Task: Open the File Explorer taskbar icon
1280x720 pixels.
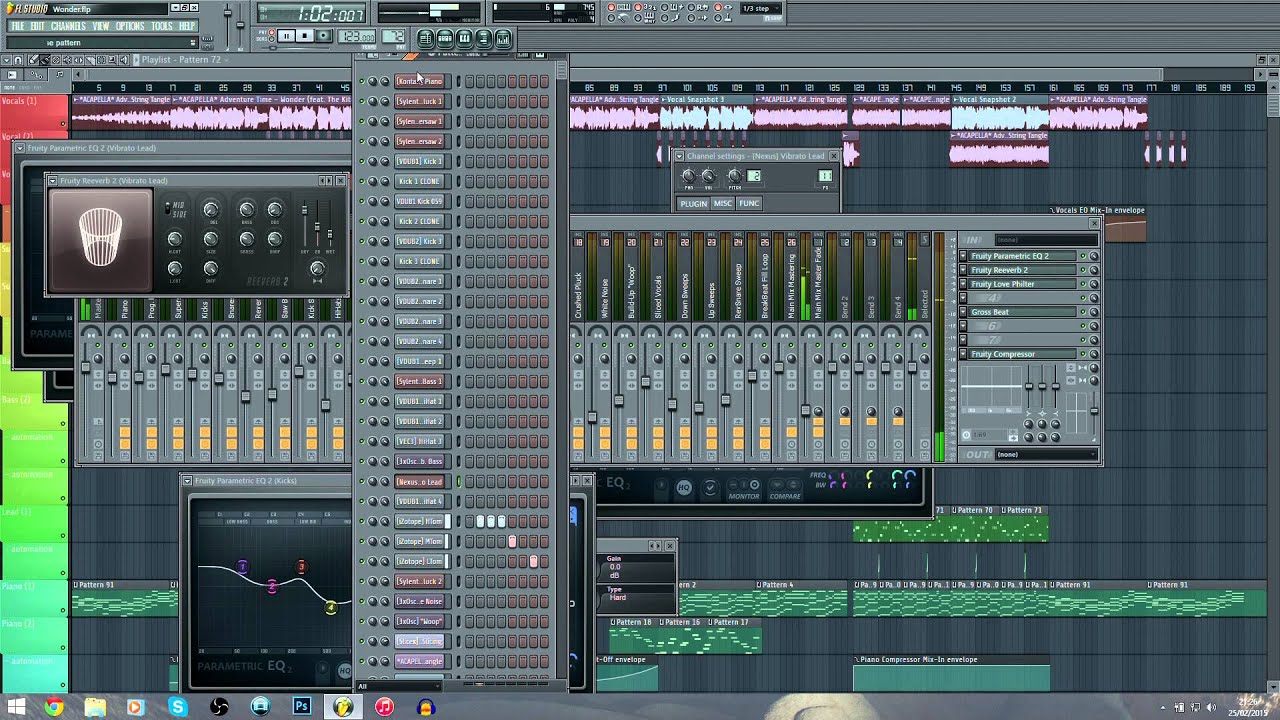Action: 95,707
